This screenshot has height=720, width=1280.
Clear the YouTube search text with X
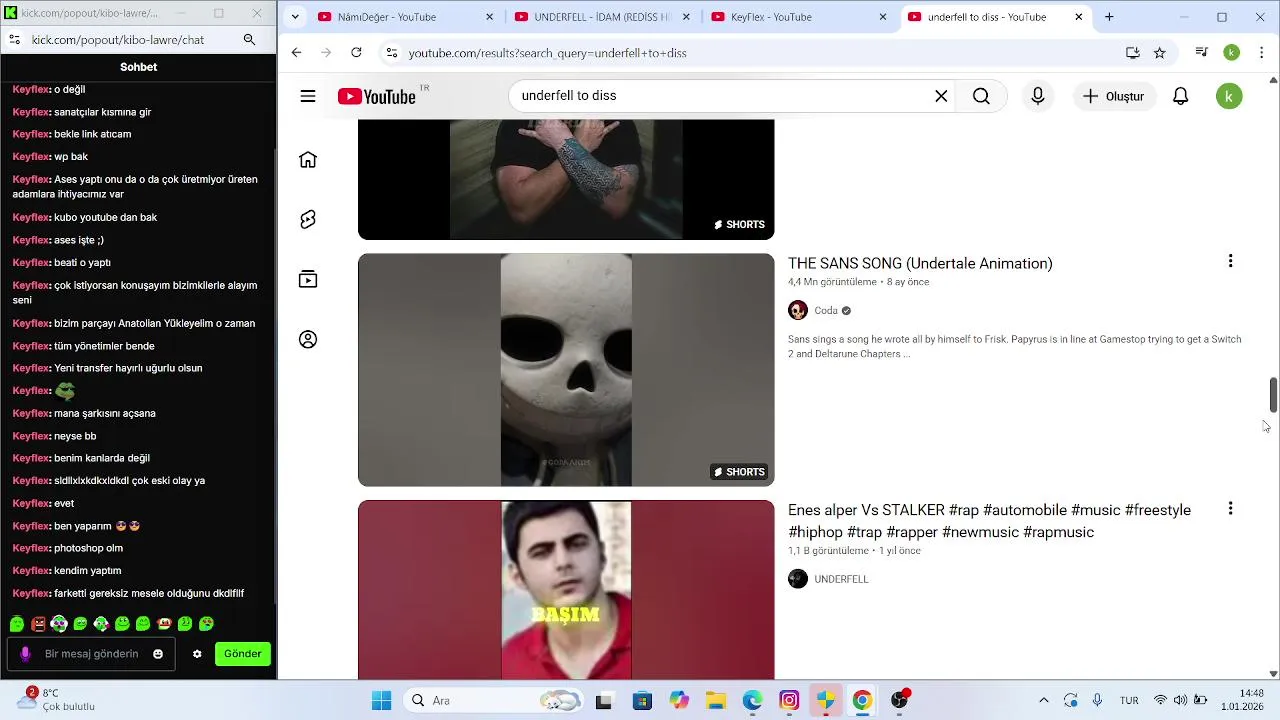pyautogui.click(x=941, y=96)
